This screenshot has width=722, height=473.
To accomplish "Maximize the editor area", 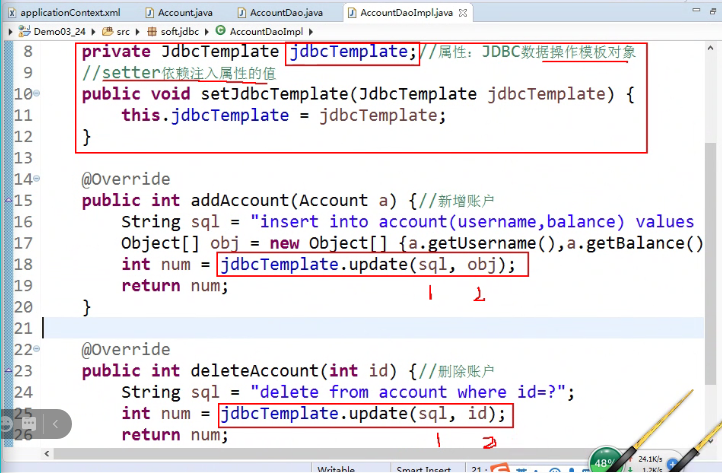I will 713,10.
